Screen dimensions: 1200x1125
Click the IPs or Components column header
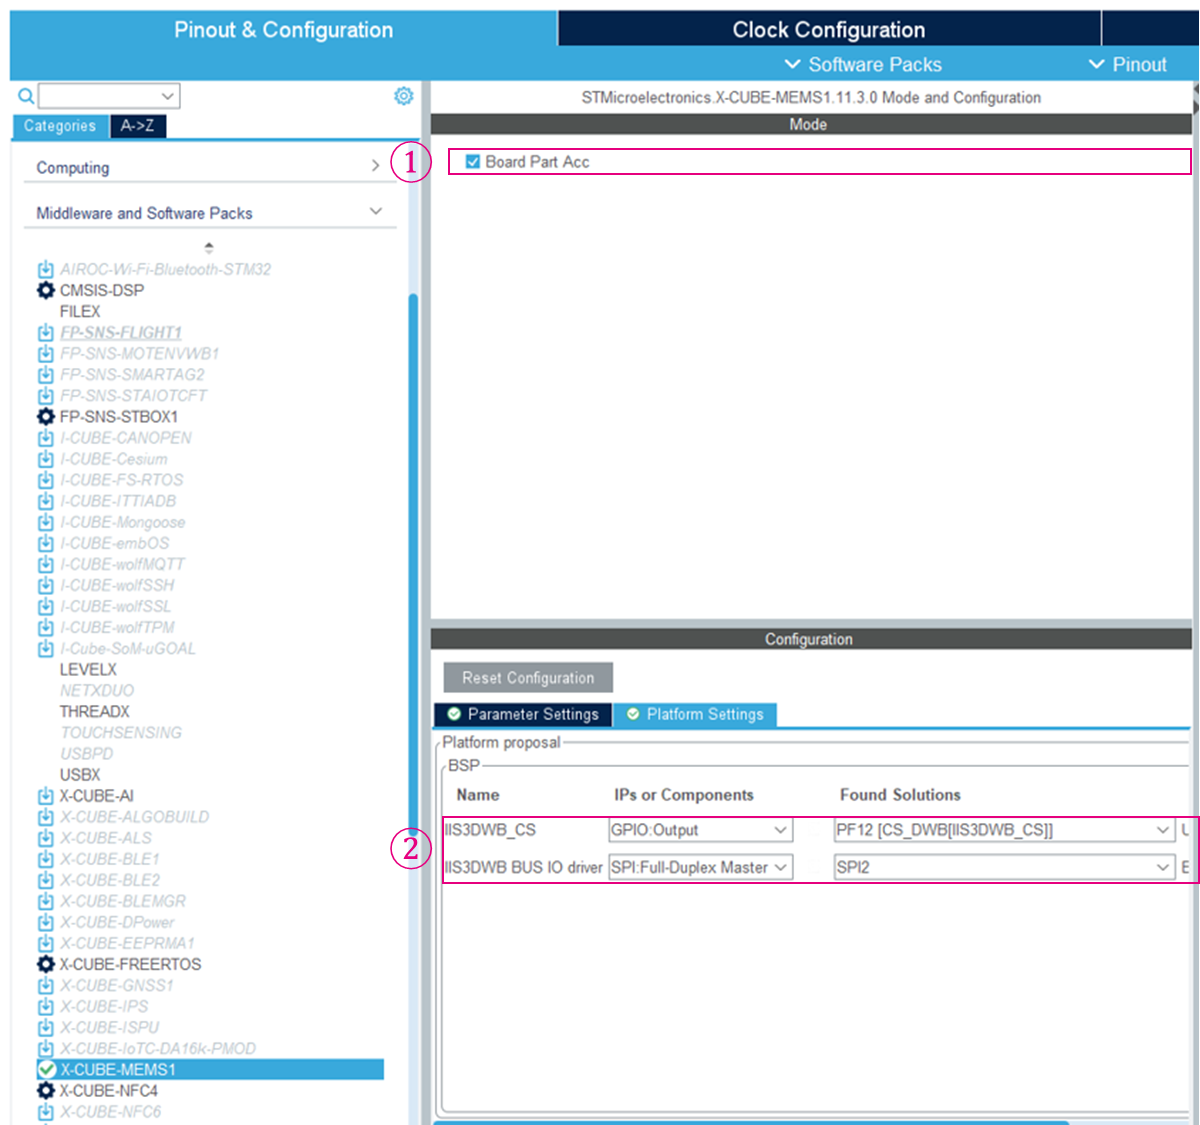(x=684, y=795)
